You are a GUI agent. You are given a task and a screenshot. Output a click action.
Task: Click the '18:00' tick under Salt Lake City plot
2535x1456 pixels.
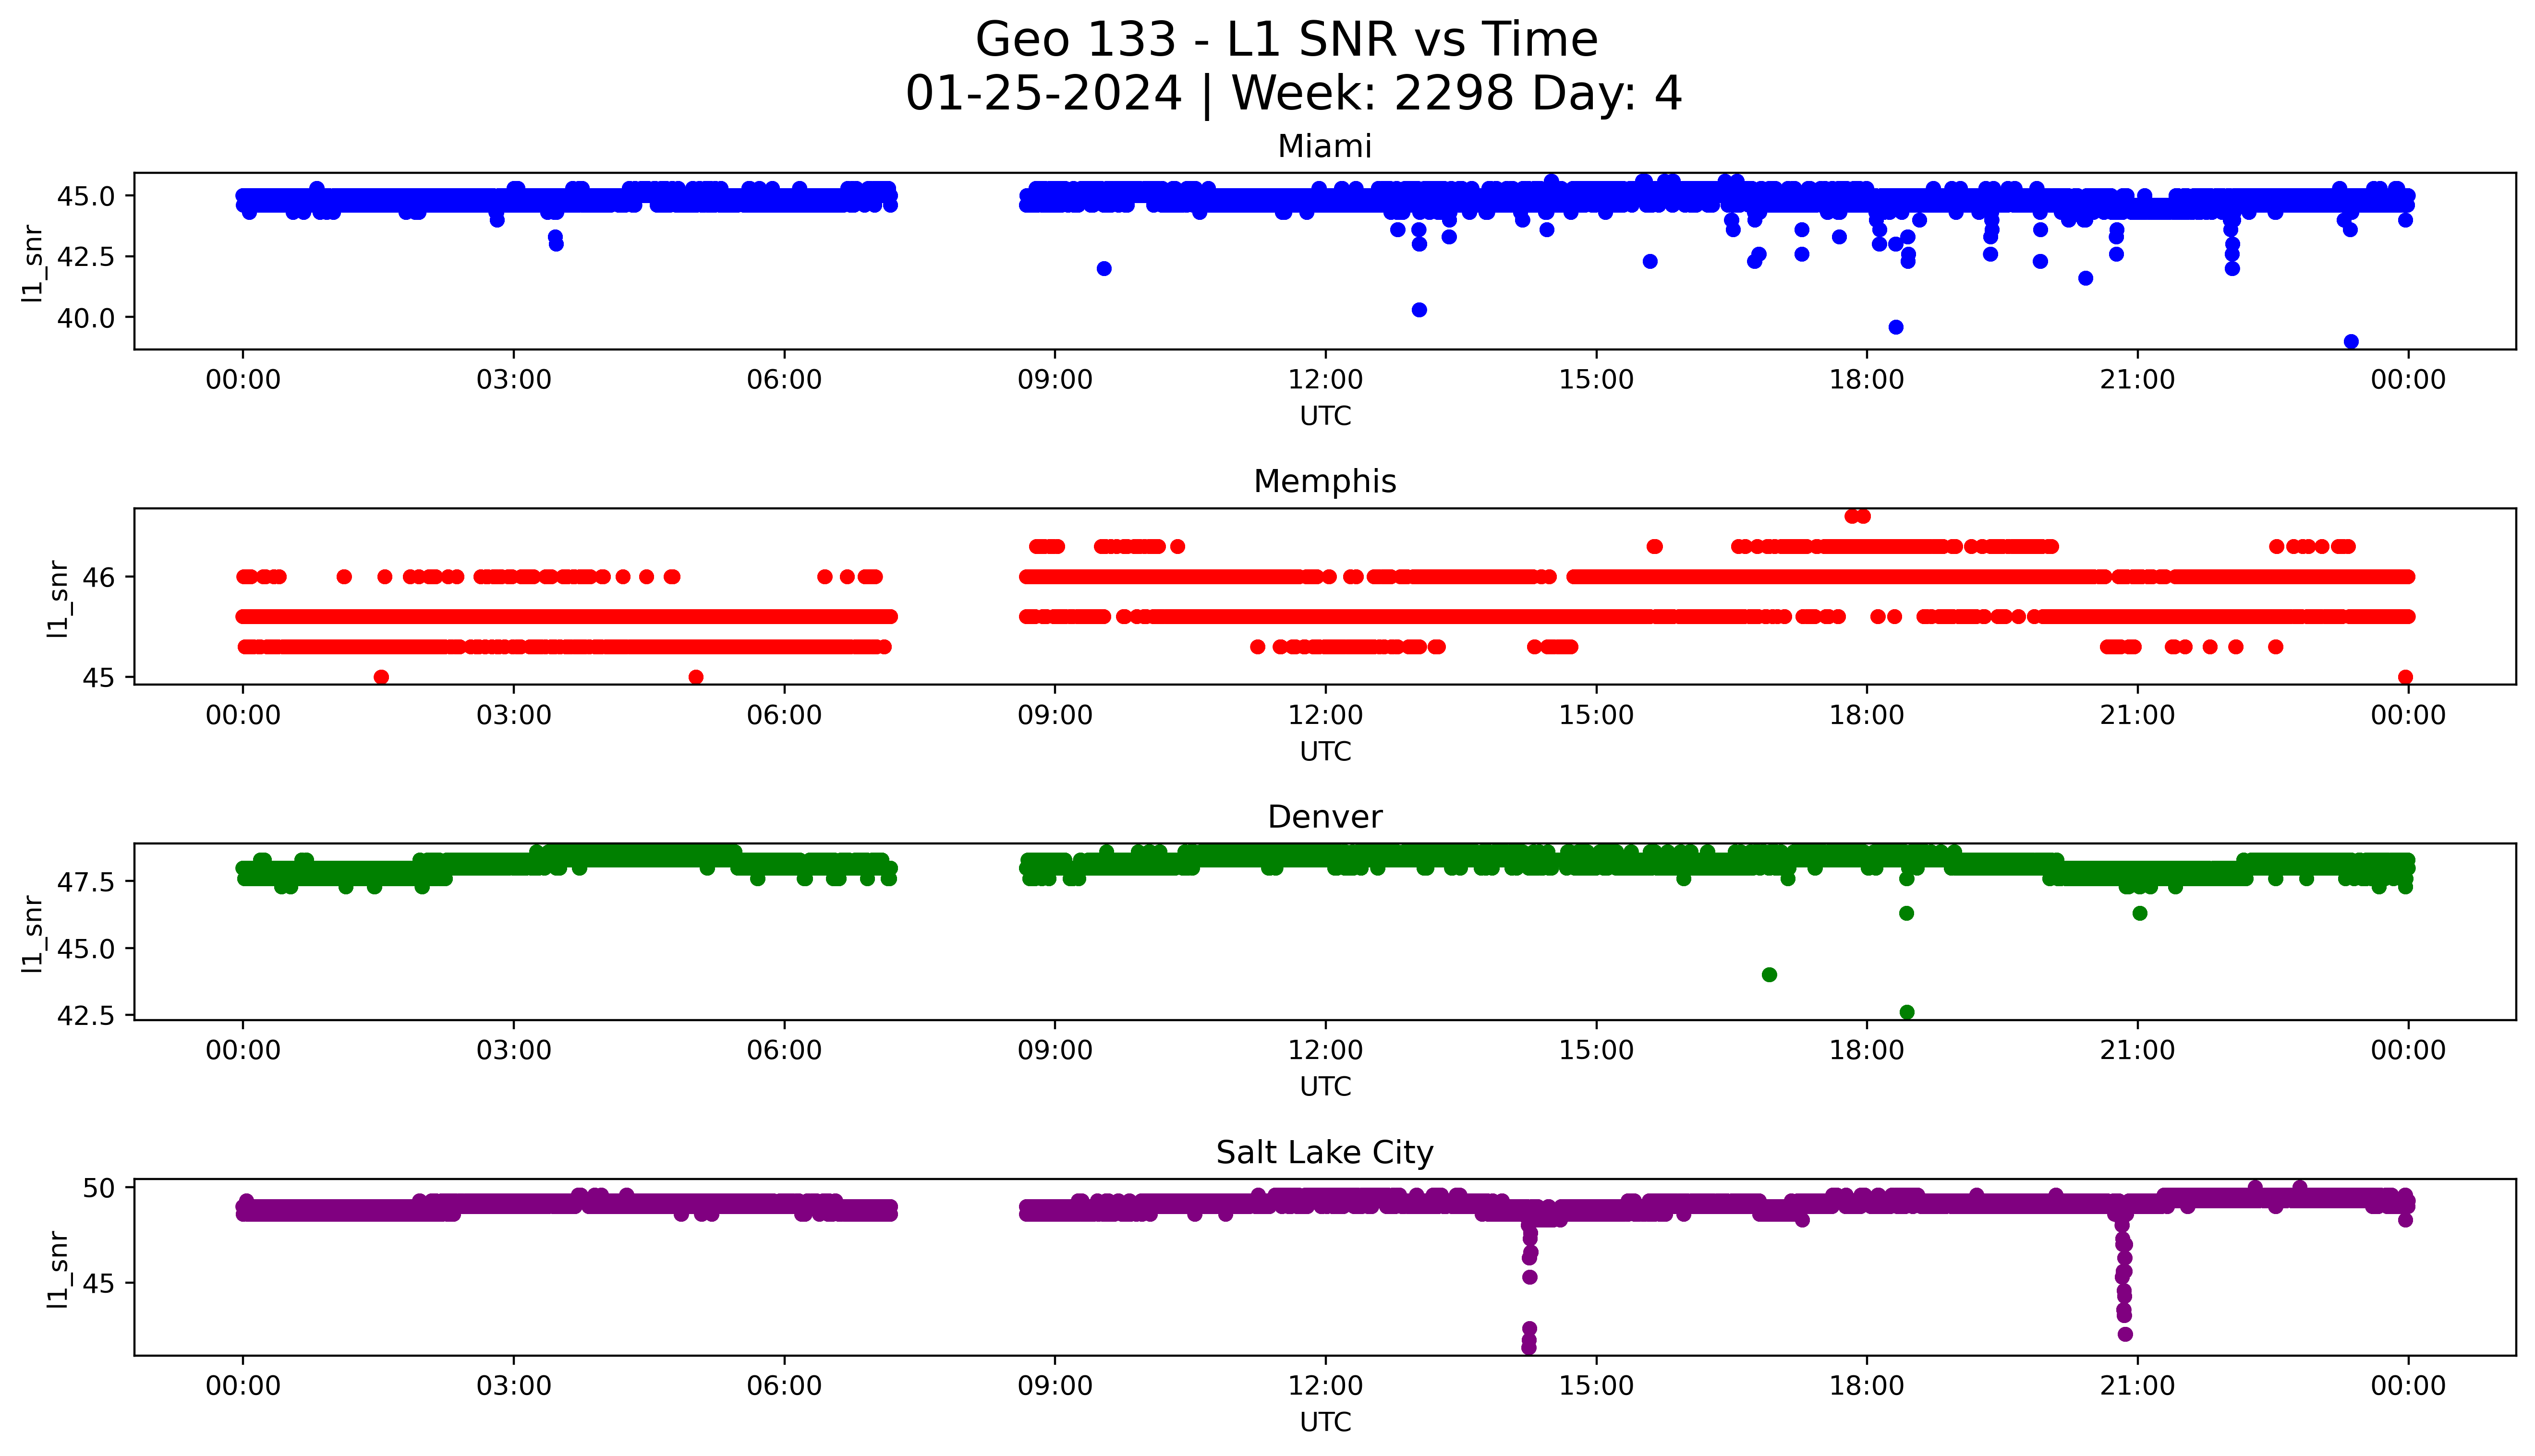(x=1867, y=1386)
